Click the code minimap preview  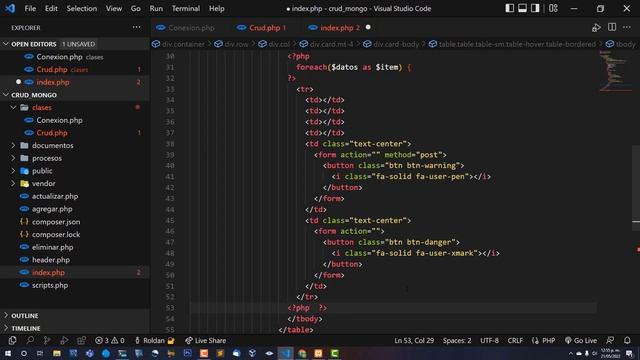(x=615, y=71)
